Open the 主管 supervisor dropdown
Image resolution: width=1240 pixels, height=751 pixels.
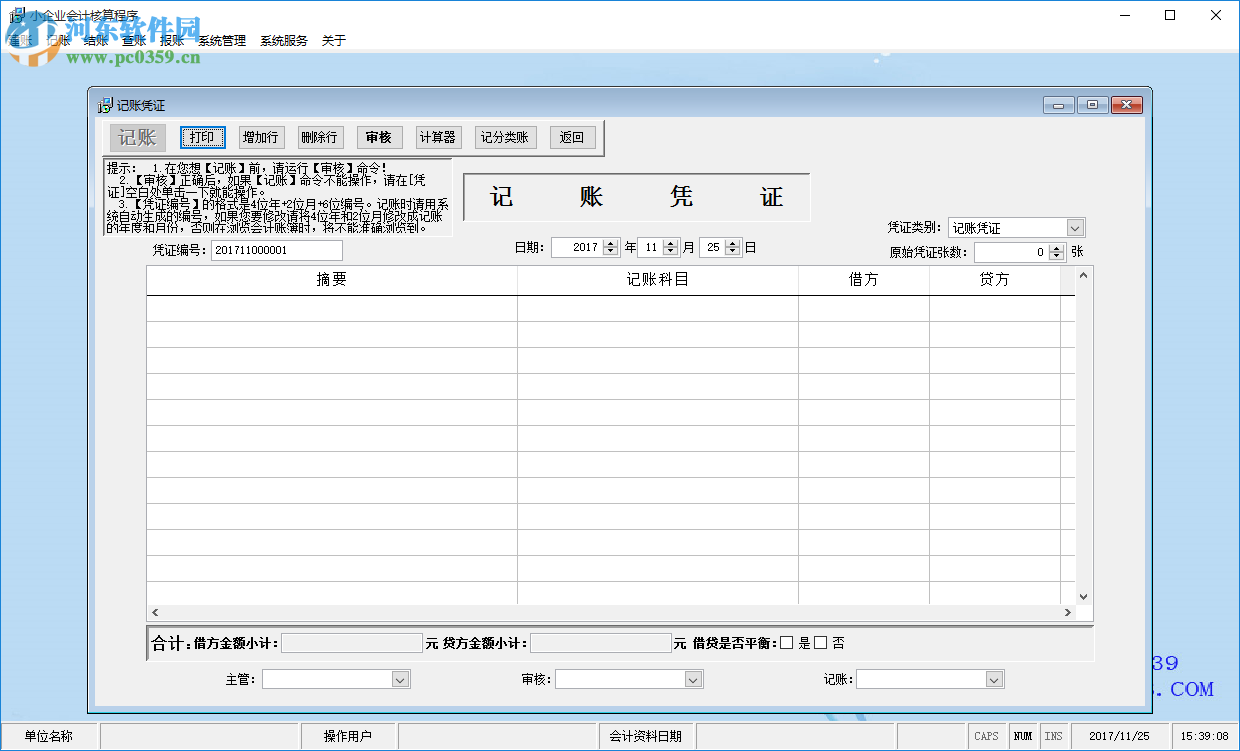(399, 678)
